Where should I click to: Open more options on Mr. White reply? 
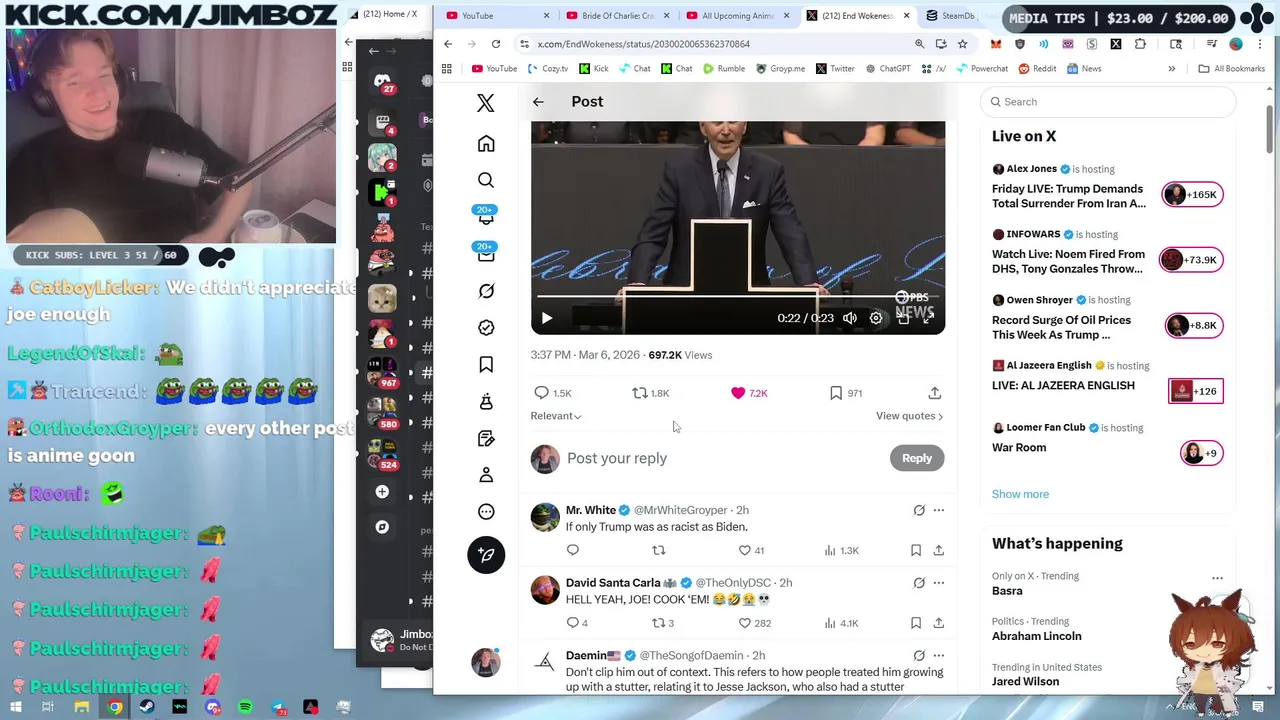938,510
